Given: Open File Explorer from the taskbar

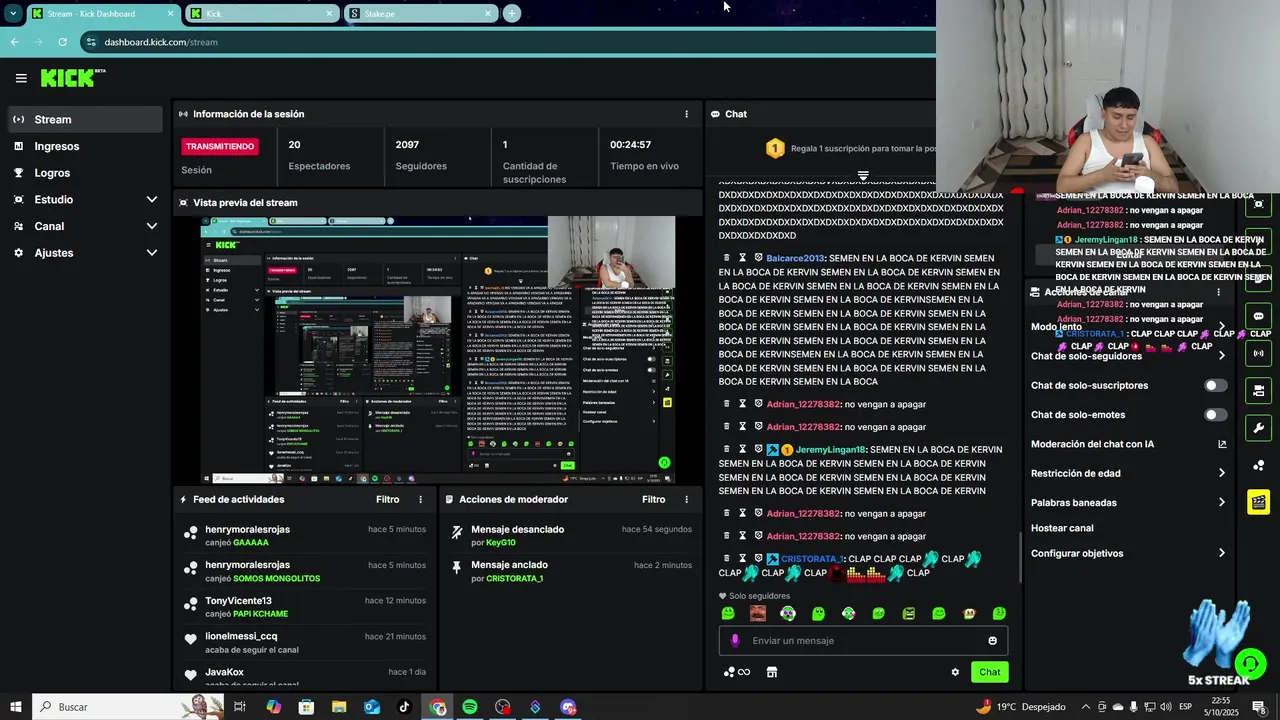Looking at the screenshot, I should pos(339,707).
